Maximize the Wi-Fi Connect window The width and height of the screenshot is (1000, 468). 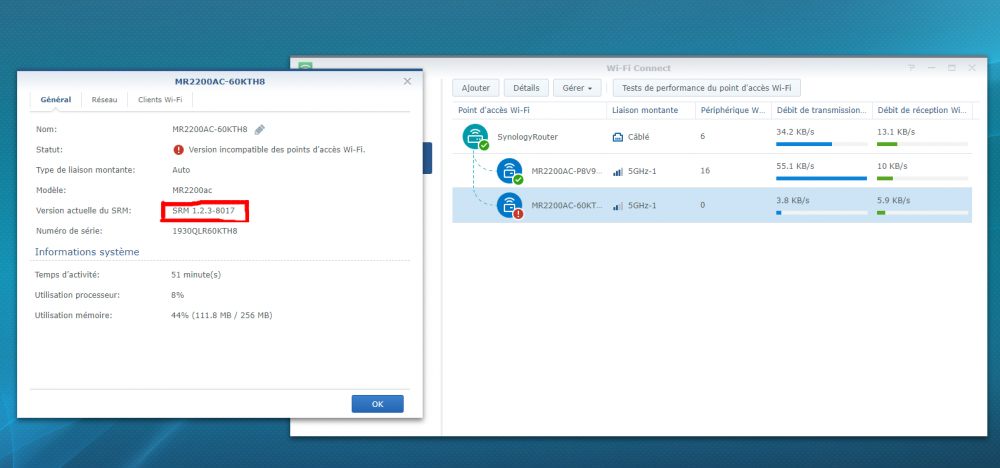pyautogui.click(x=952, y=68)
